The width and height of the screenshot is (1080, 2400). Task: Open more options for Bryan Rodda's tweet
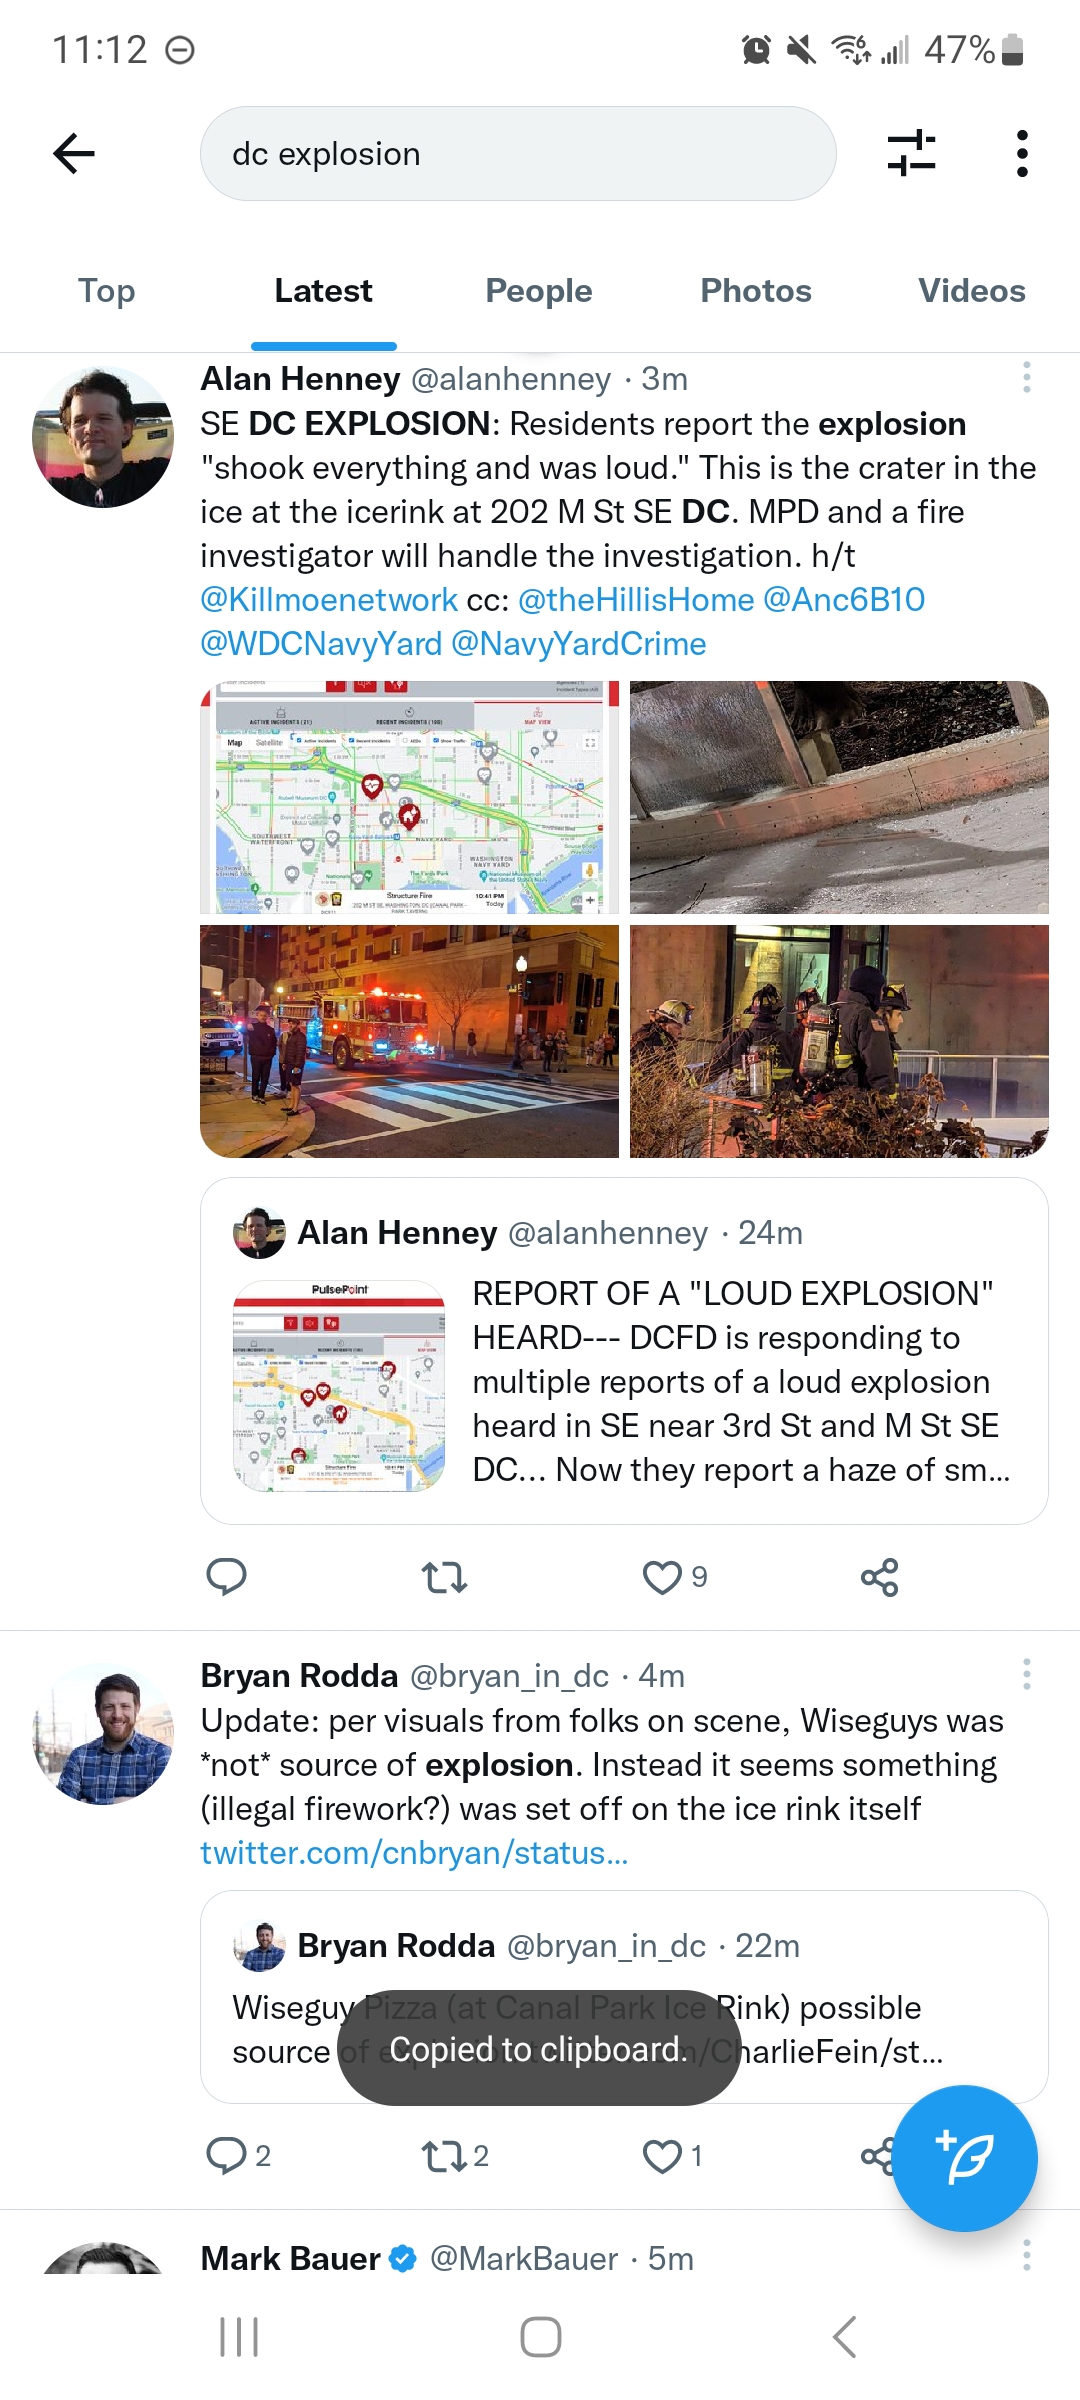pyautogui.click(x=1026, y=1674)
